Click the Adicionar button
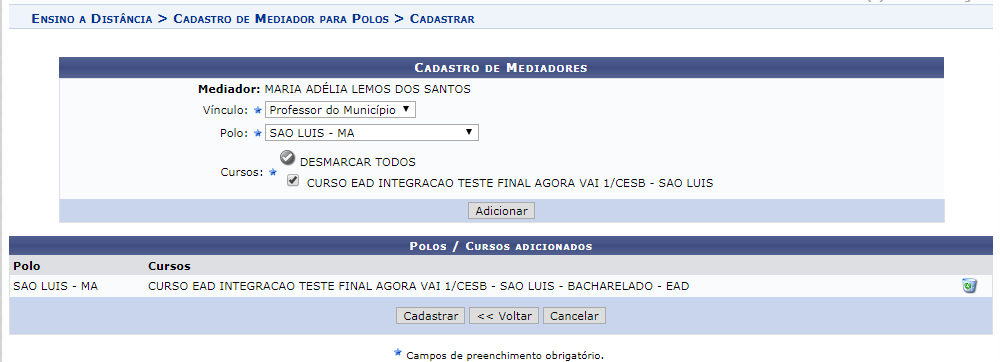The image size is (1000, 362). (501, 211)
